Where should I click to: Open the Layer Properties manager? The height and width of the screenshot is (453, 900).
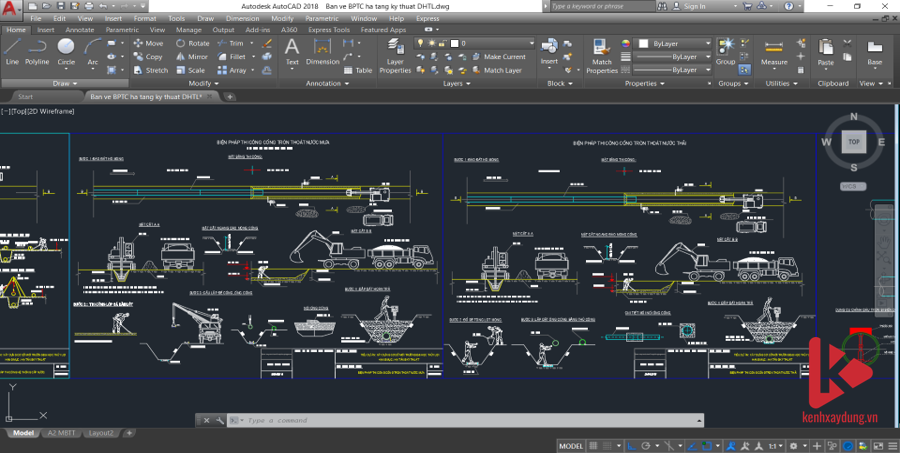pyautogui.click(x=395, y=55)
